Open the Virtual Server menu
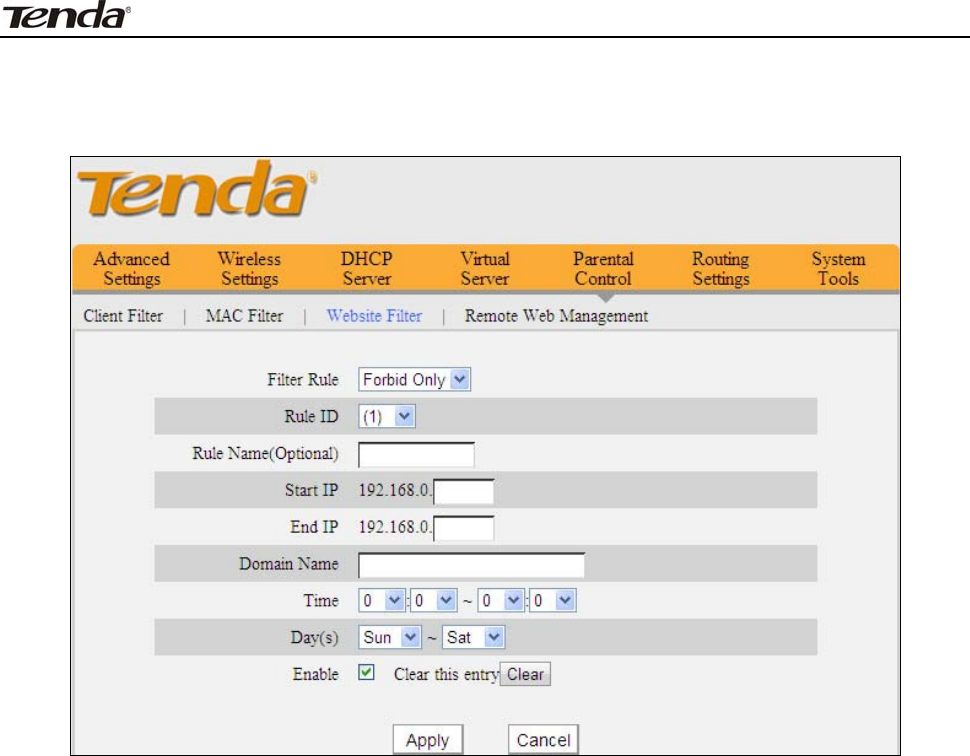The image size is (970, 756). tap(485, 268)
